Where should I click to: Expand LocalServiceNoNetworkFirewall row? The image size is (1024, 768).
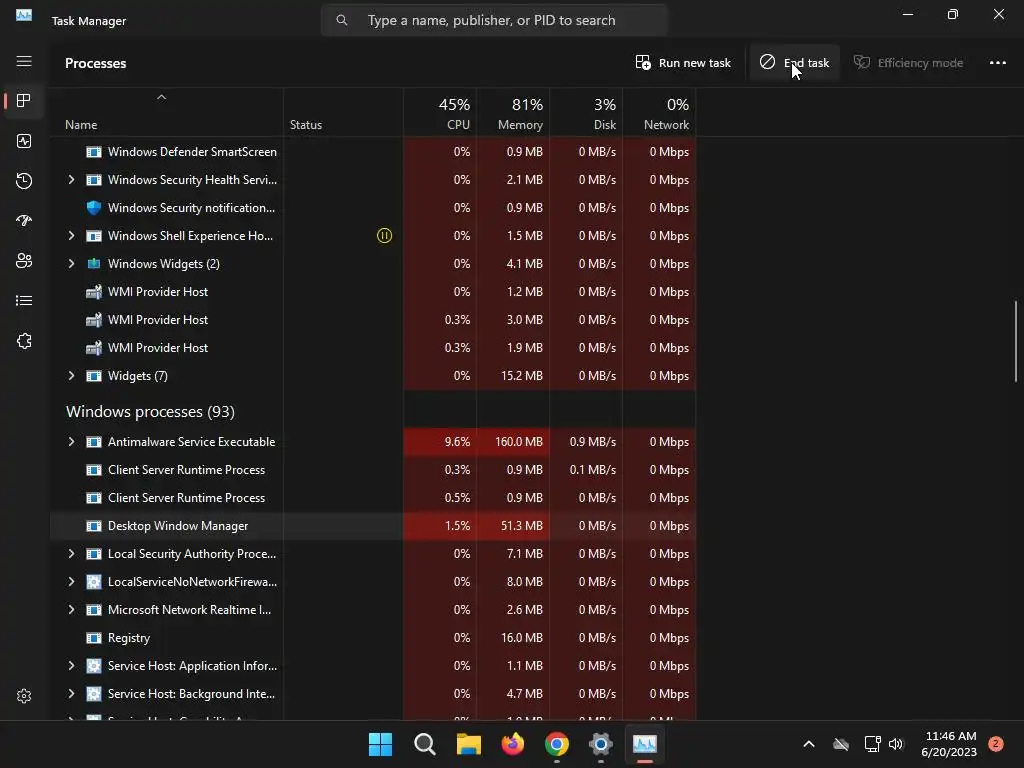[71, 582]
